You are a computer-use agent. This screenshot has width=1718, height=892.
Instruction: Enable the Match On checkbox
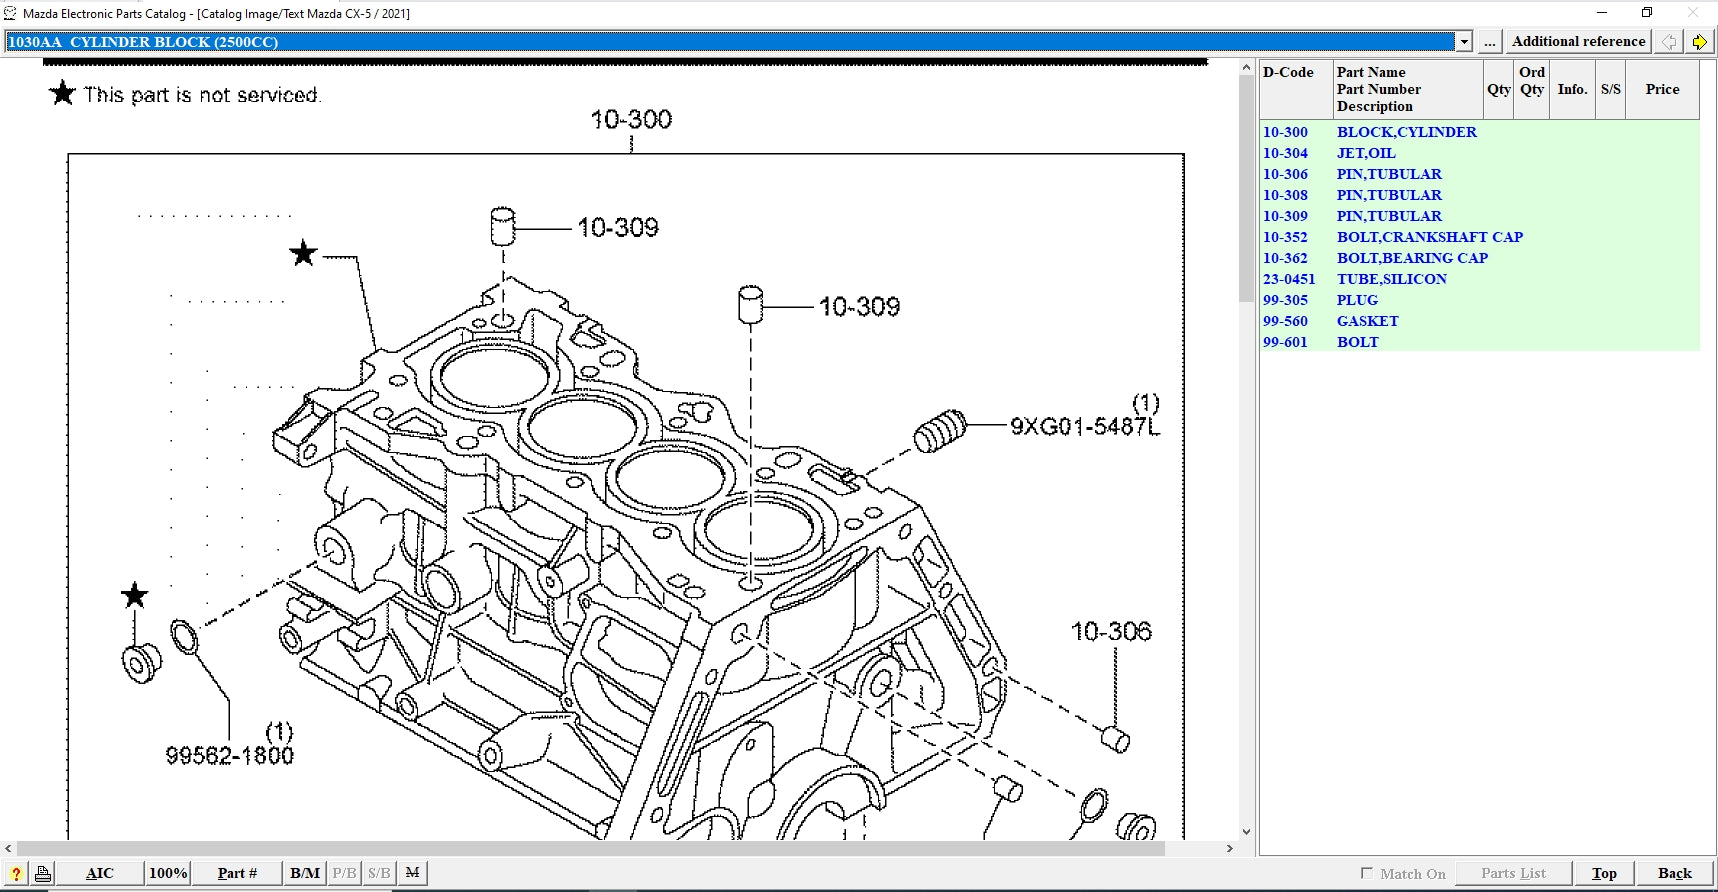(x=1367, y=873)
